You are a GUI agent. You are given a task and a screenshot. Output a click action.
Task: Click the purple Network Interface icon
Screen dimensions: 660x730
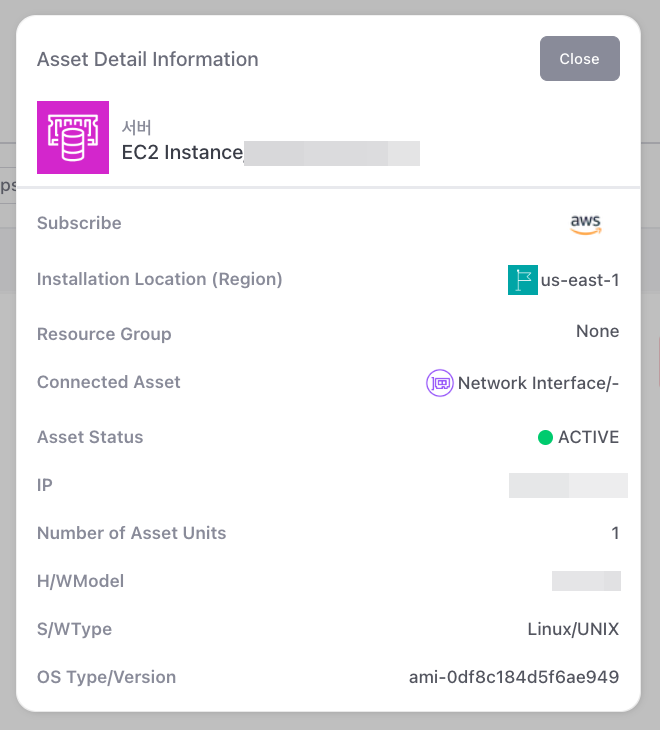[x=439, y=383]
